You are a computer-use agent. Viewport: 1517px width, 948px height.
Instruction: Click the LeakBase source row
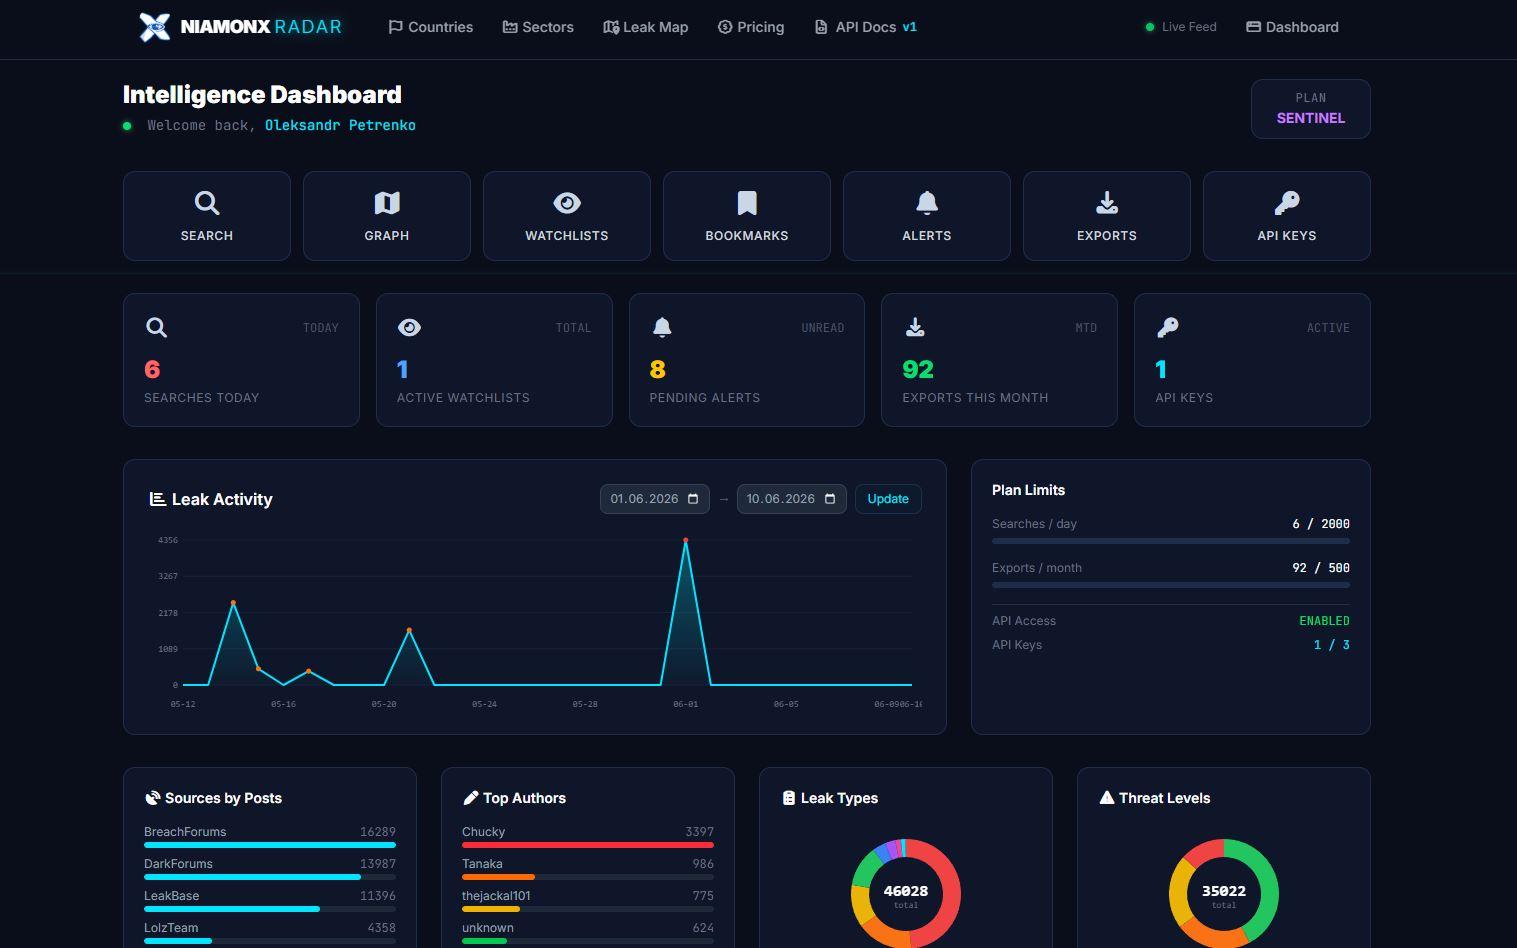(270, 901)
